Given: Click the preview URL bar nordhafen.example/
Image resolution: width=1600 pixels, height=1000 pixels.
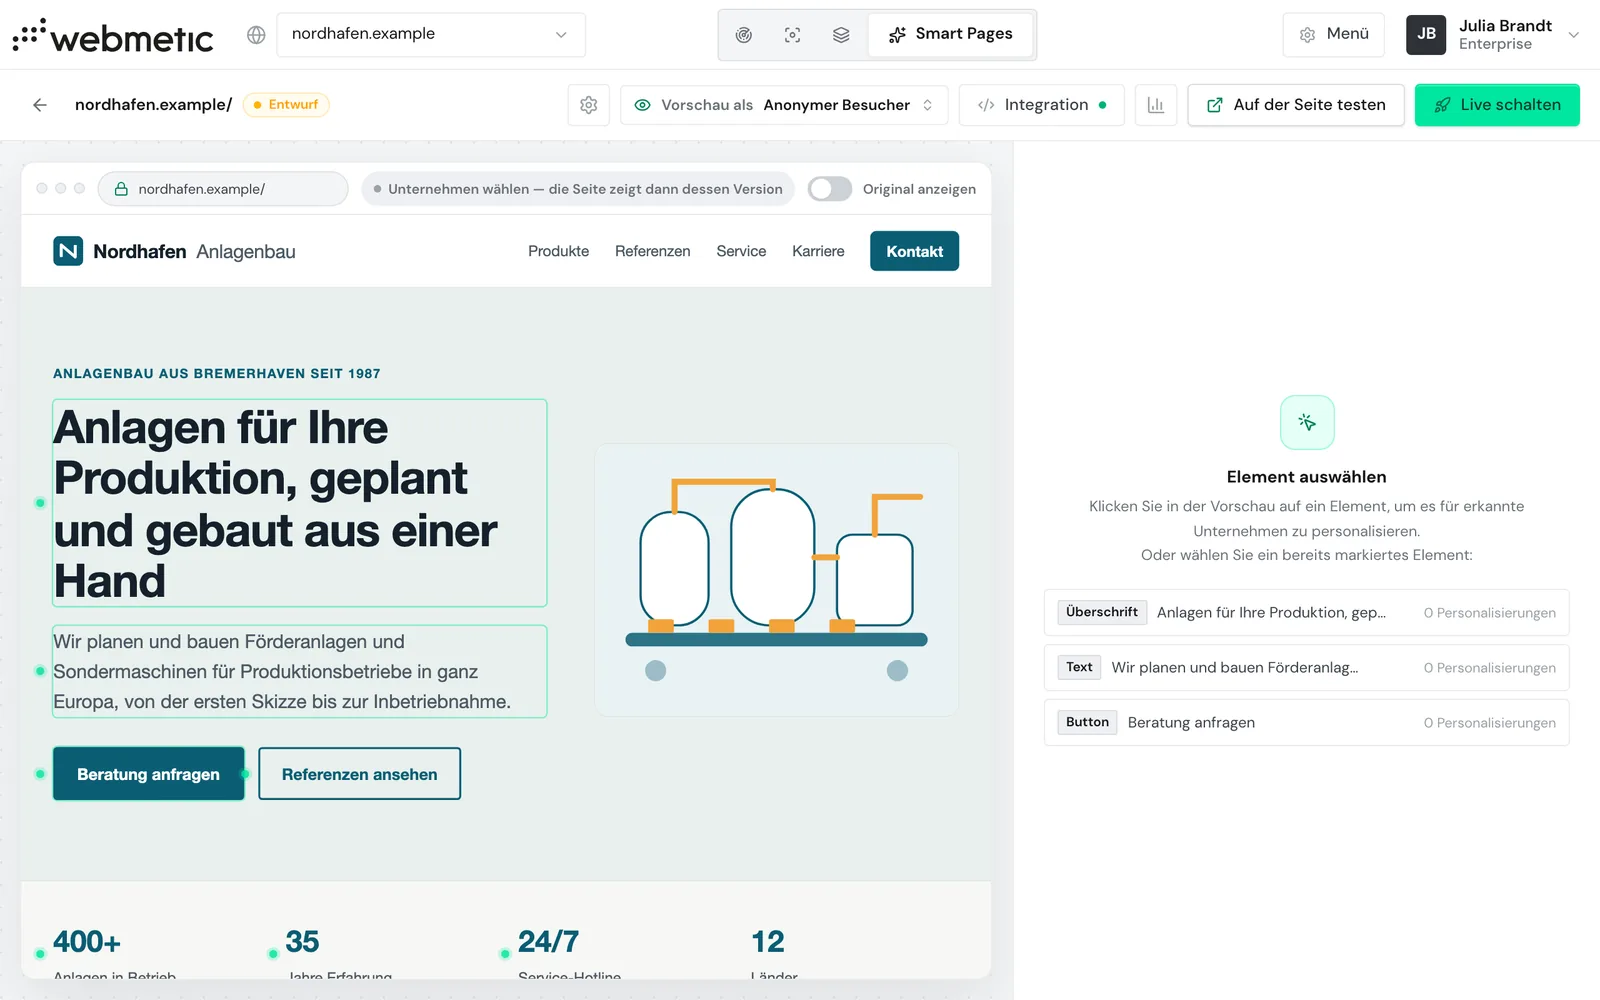Looking at the screenshot, I should 223,189.
